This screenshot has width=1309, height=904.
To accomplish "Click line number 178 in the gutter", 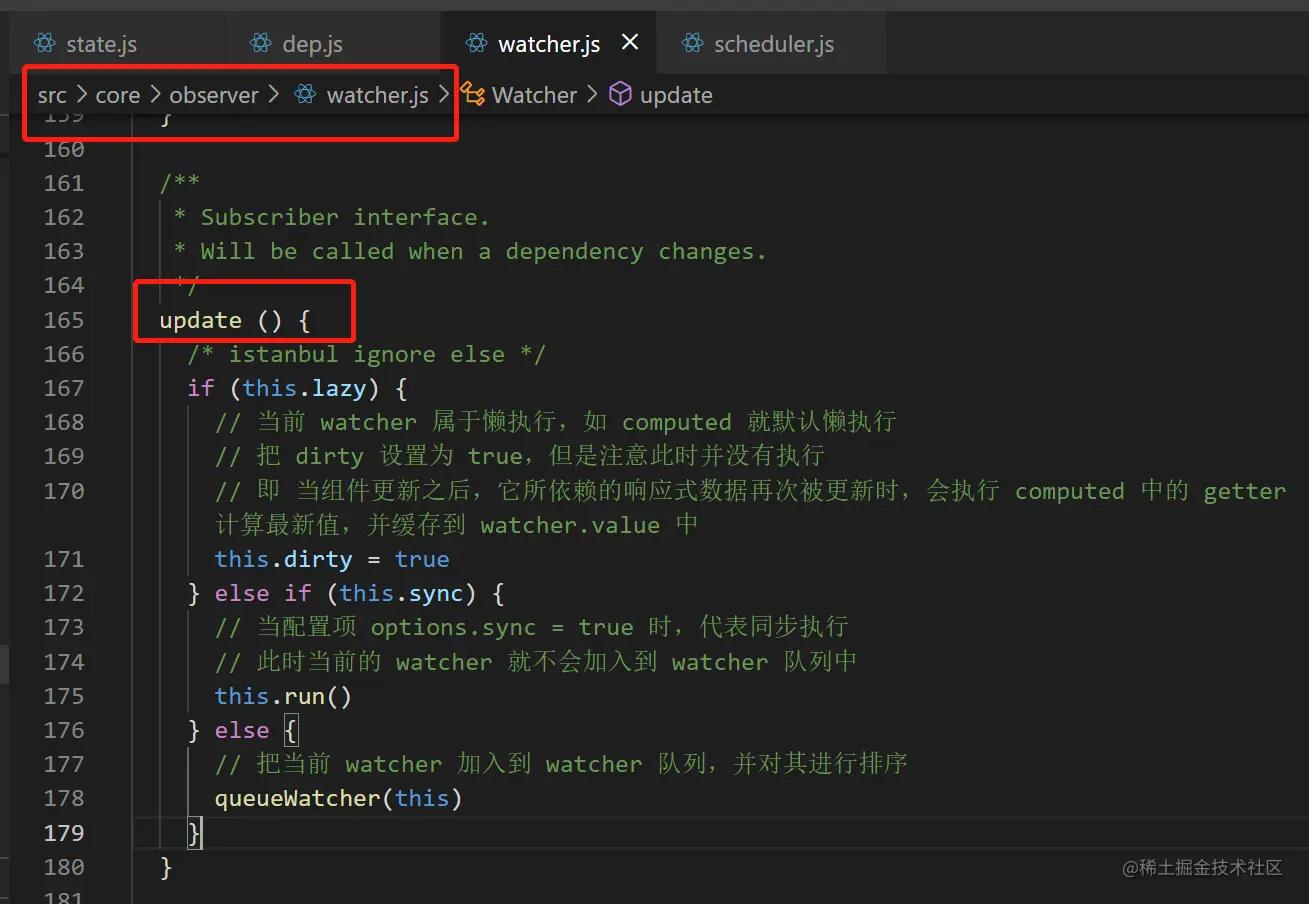I will pos(64,798).
